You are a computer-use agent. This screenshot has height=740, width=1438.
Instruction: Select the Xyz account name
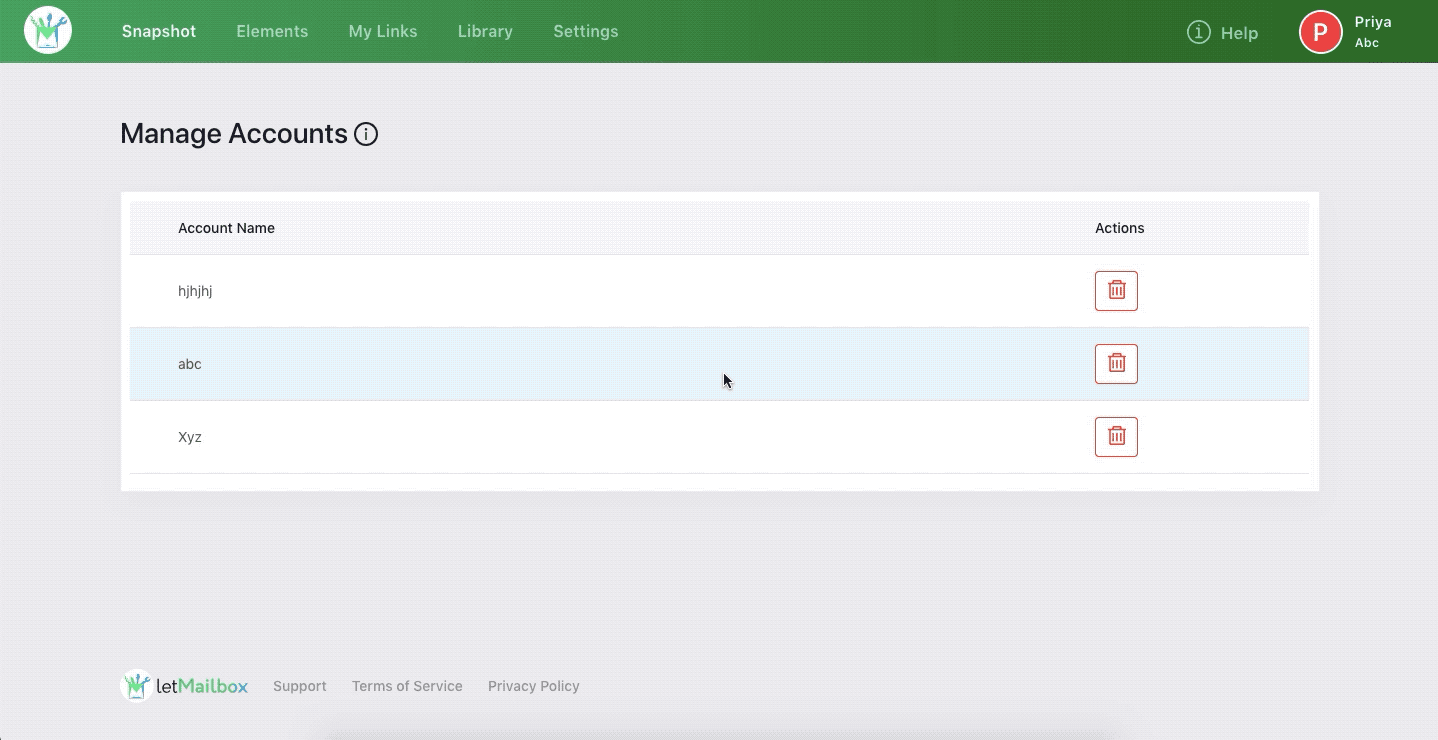[190, 437]
